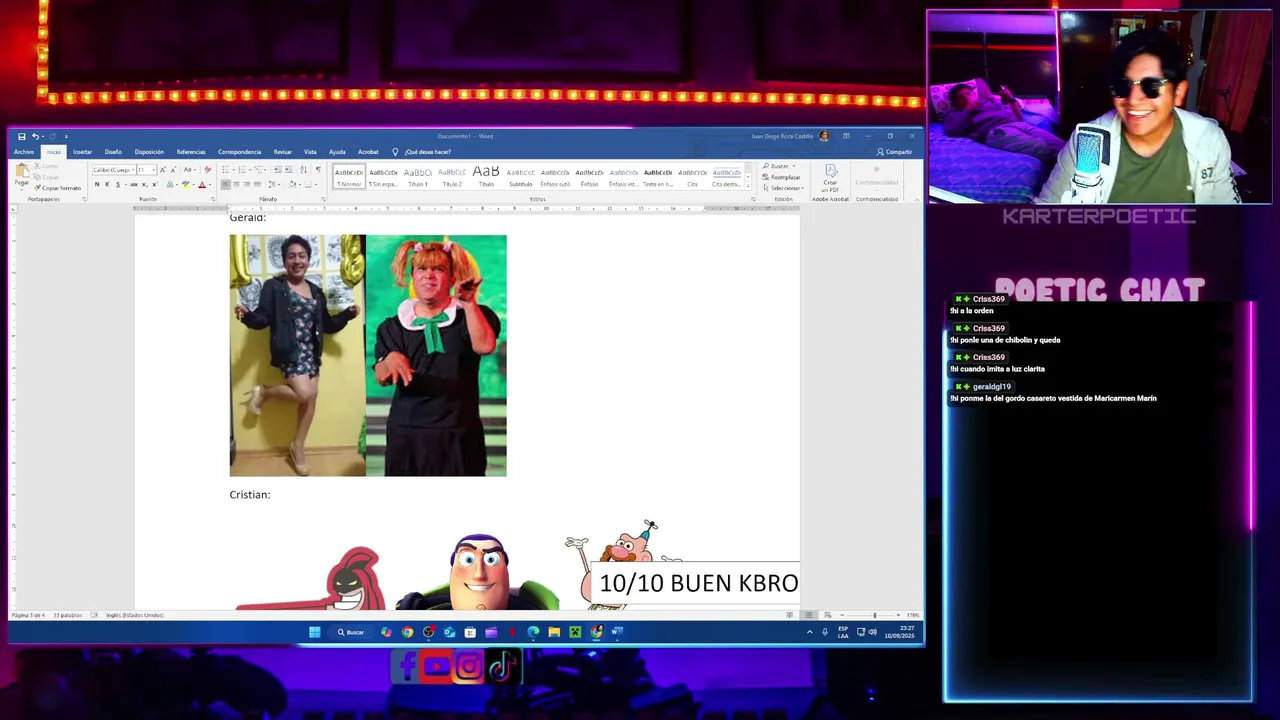This screenshot has height=720, width=1280.
Task: Switch to the Insertar tab
Action: tap(82, 152)
